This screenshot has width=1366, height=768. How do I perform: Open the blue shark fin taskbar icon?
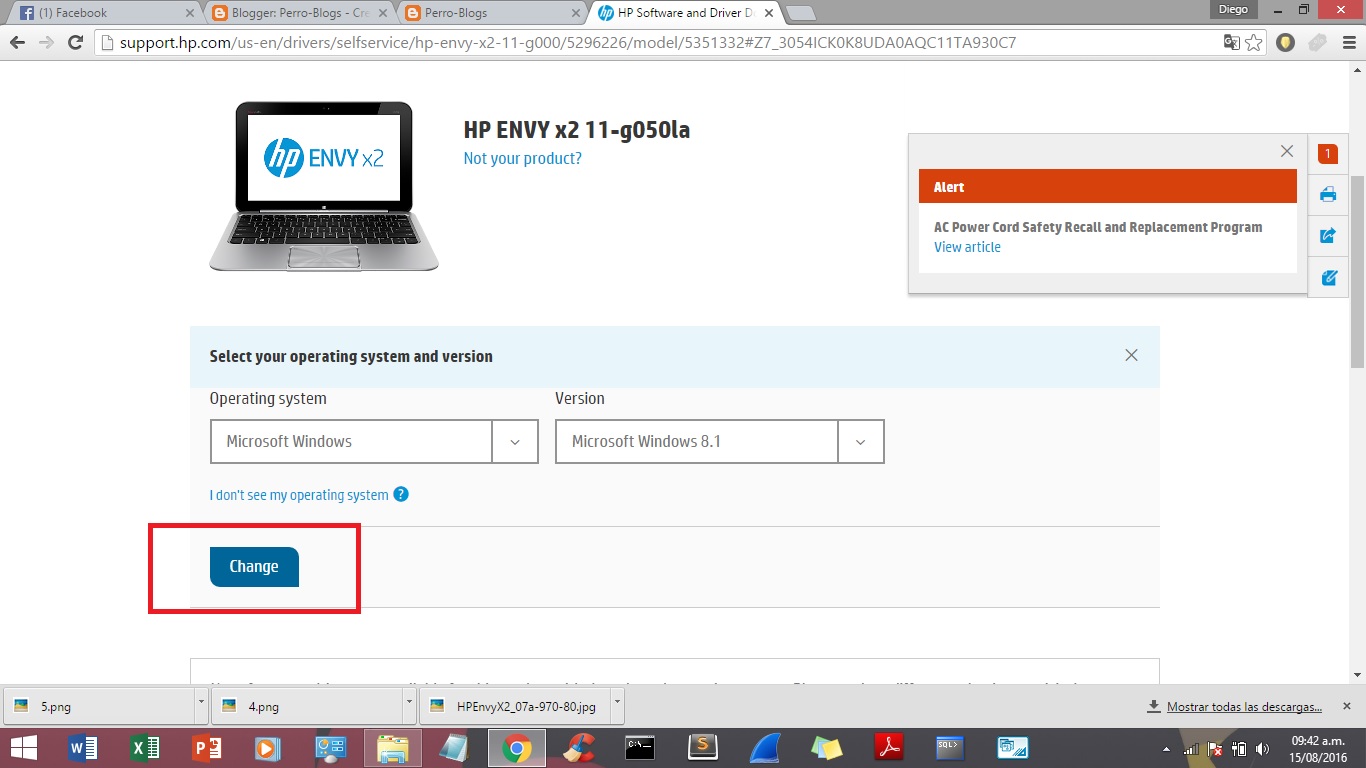(764, 748)
